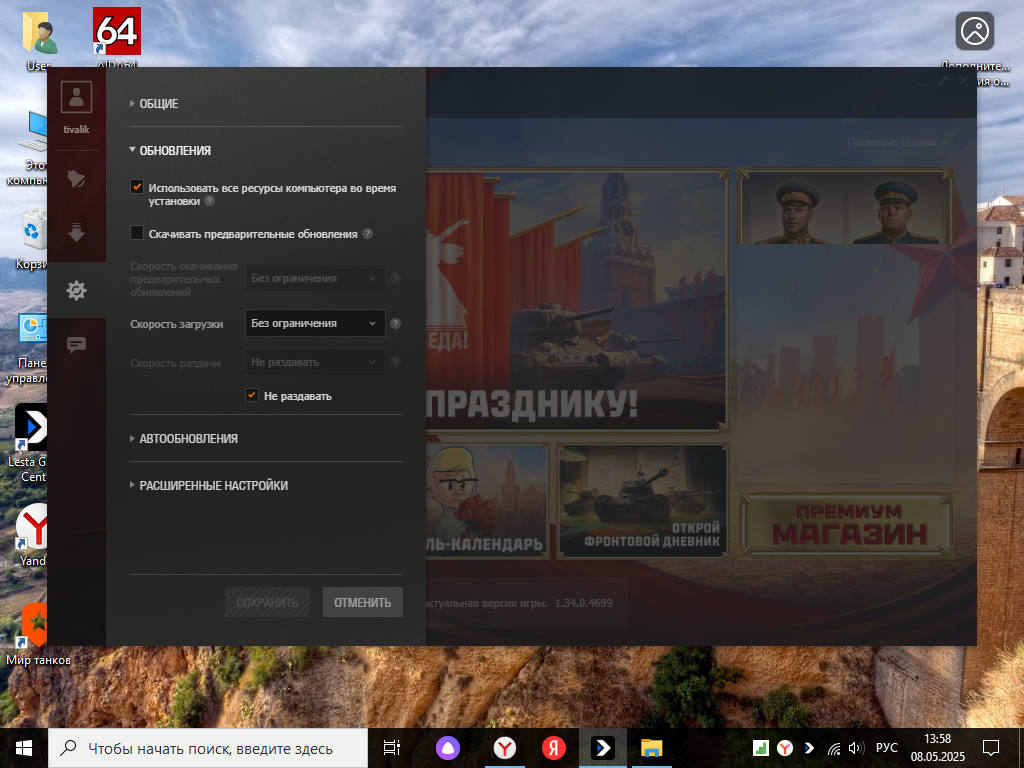Expand РАСШИРЕННЫЕ НАСТРОЙКИ section
The height and width of the screenshot is (768, 1024).
tap(208, 485)
